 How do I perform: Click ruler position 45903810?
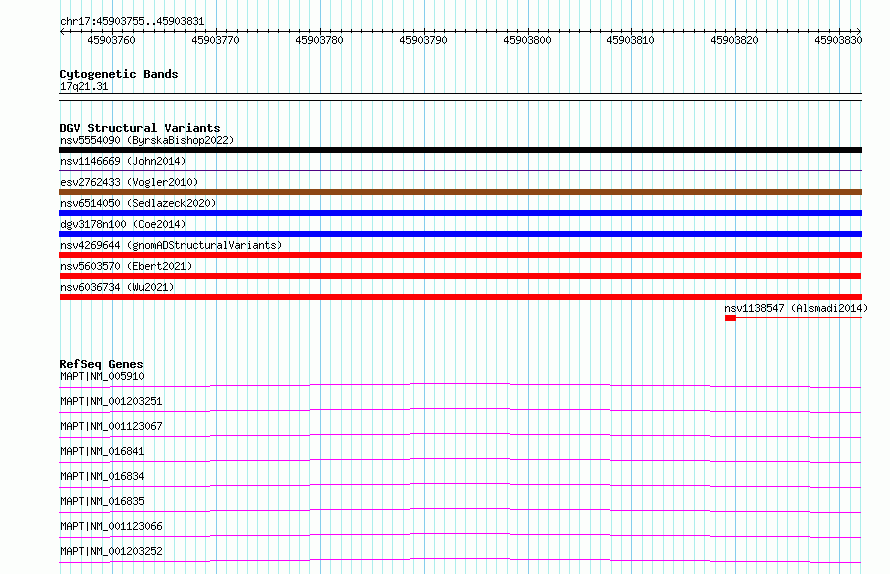pos(631,40)
